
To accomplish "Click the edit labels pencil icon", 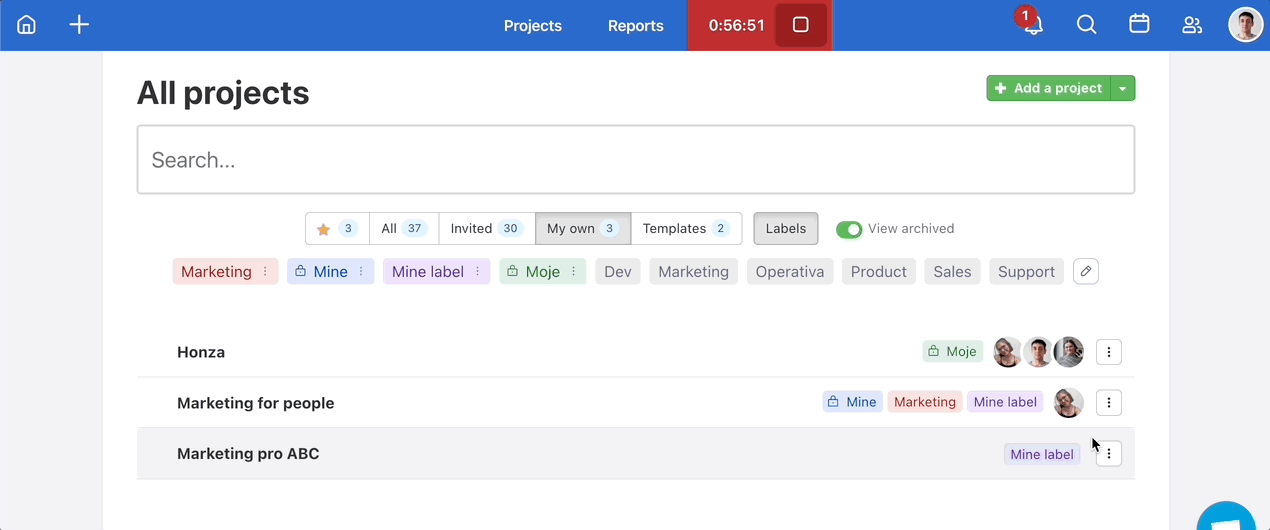I will [1086, 271].
